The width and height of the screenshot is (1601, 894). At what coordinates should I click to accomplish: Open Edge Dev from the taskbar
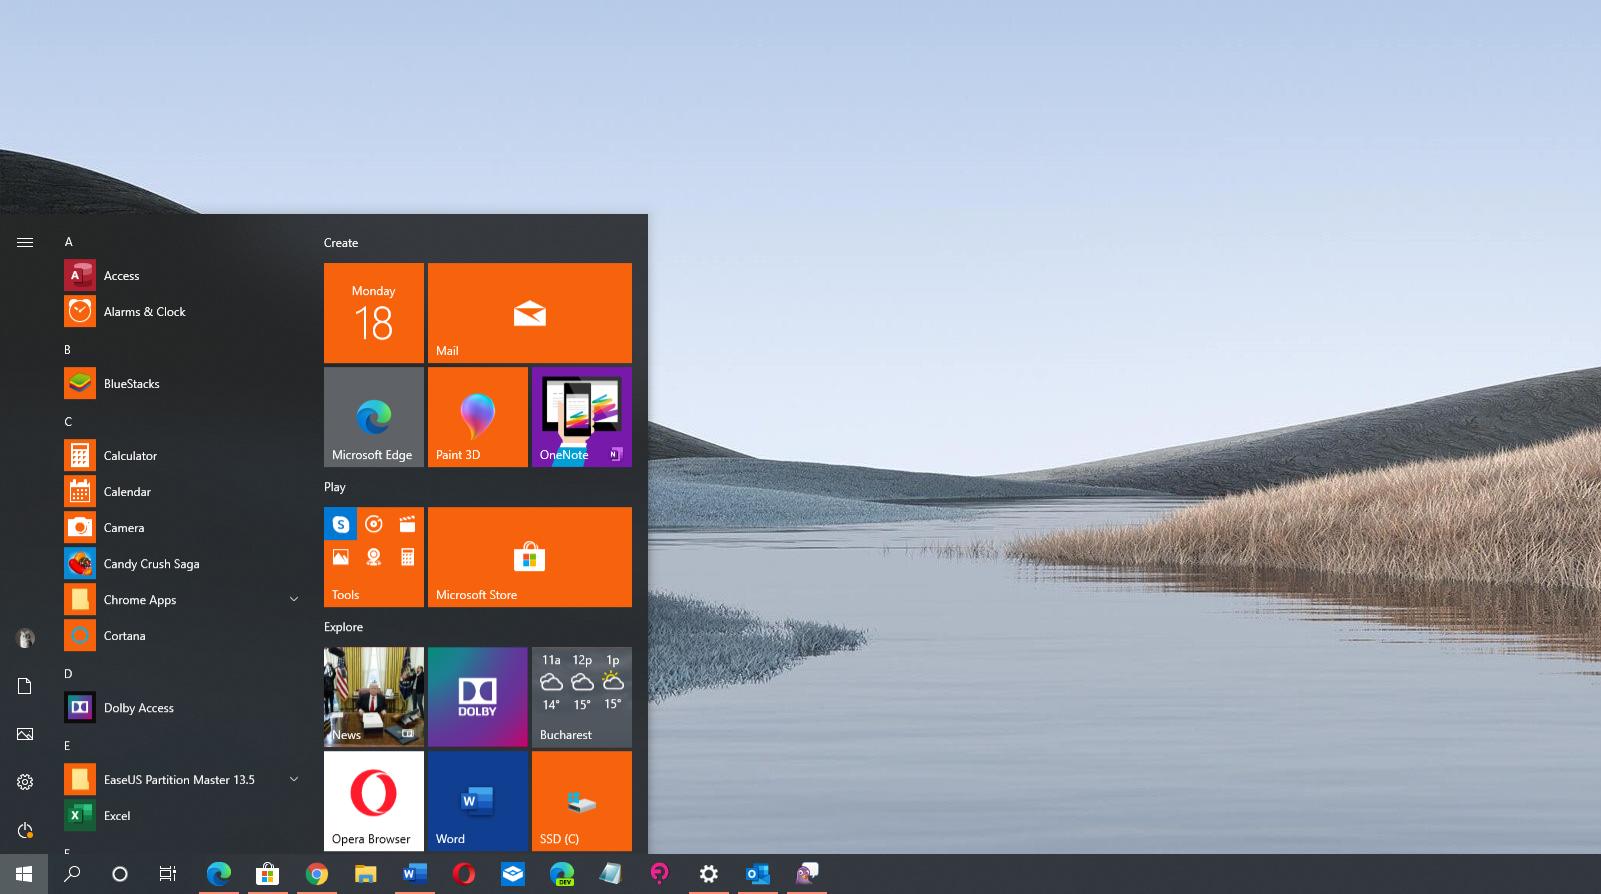coord(562,874)
